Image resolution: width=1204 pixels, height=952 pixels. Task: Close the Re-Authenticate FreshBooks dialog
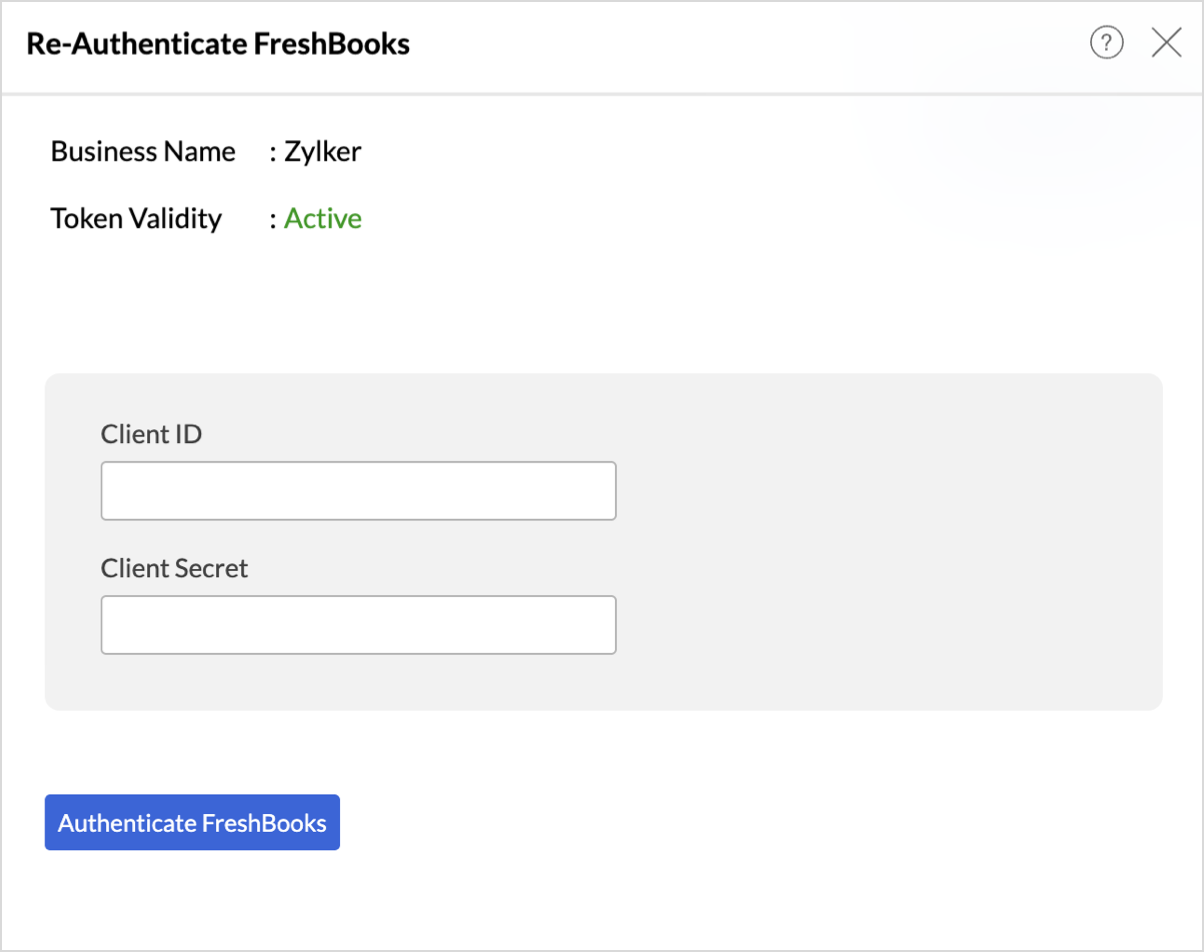click(1166, 43)
